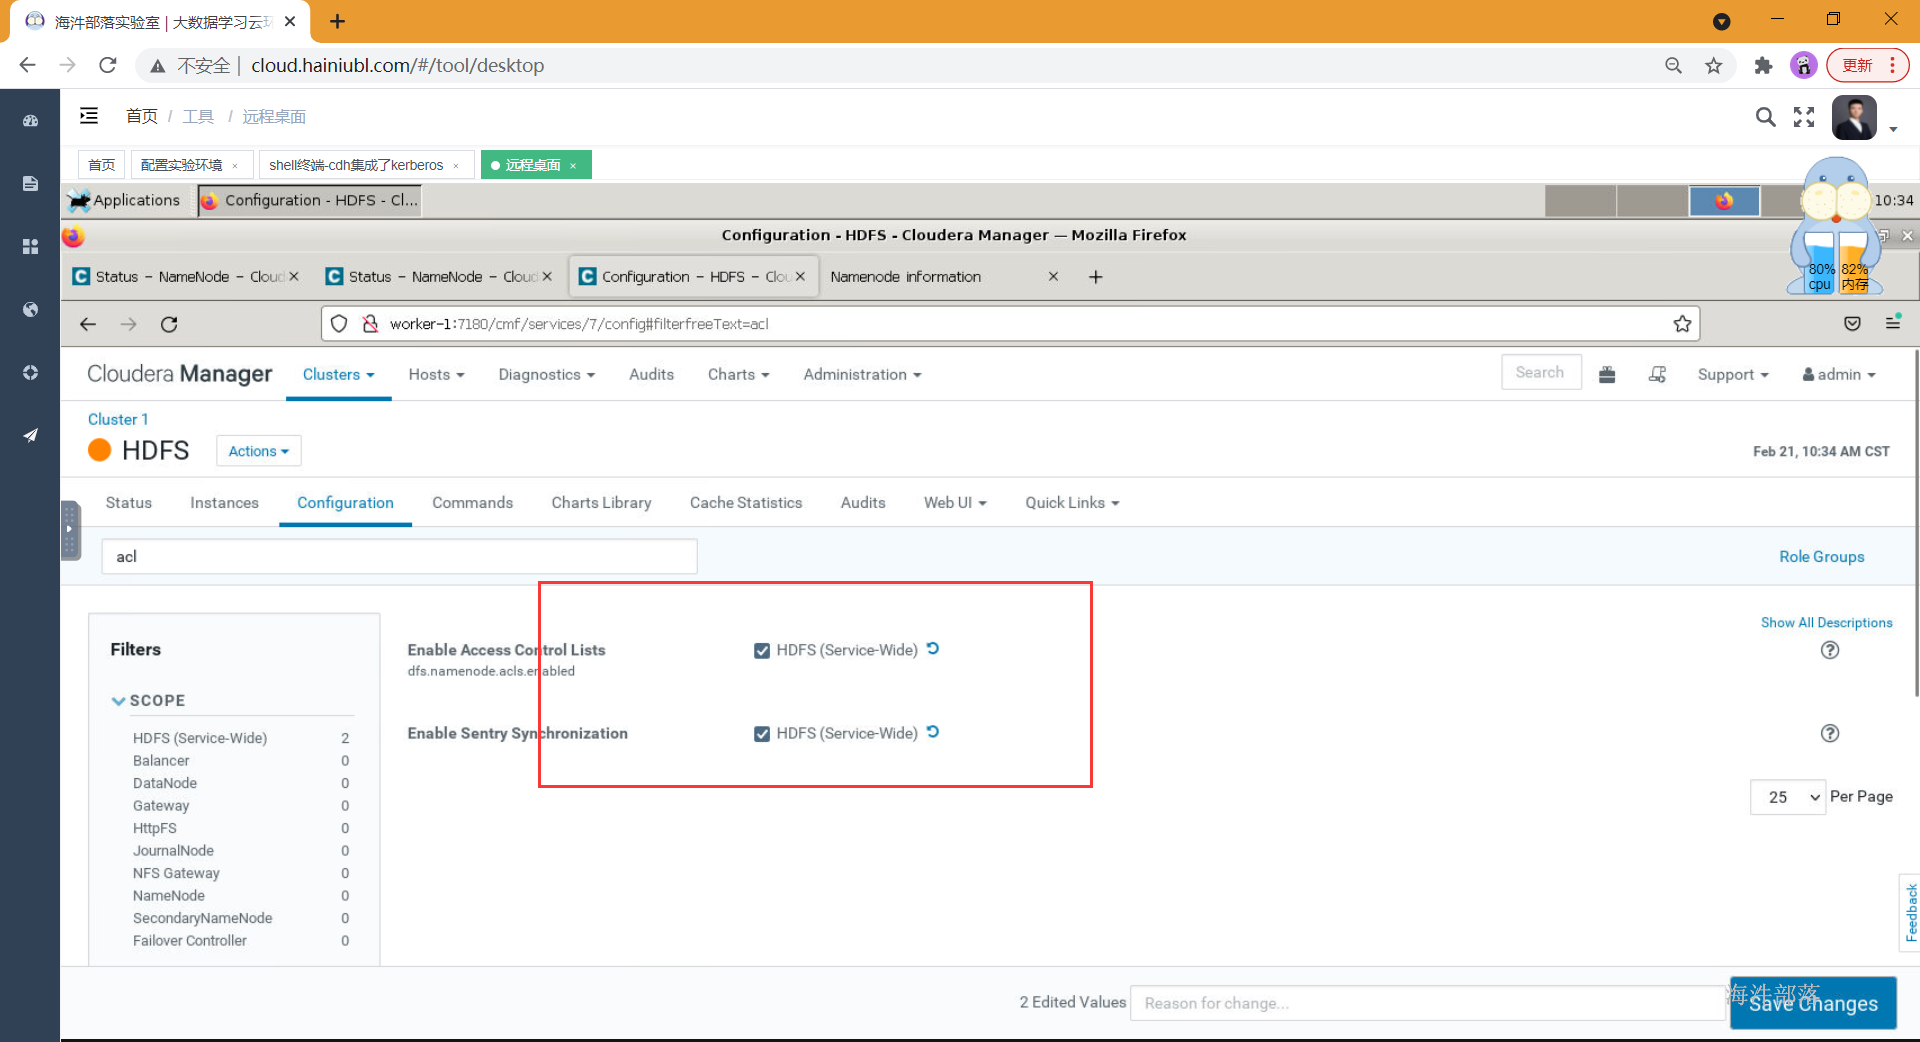The width and height of the screenshot is (1920, 1042).
Task: Click the Cloudera Manager Search box
Action: click(1541, 372)
